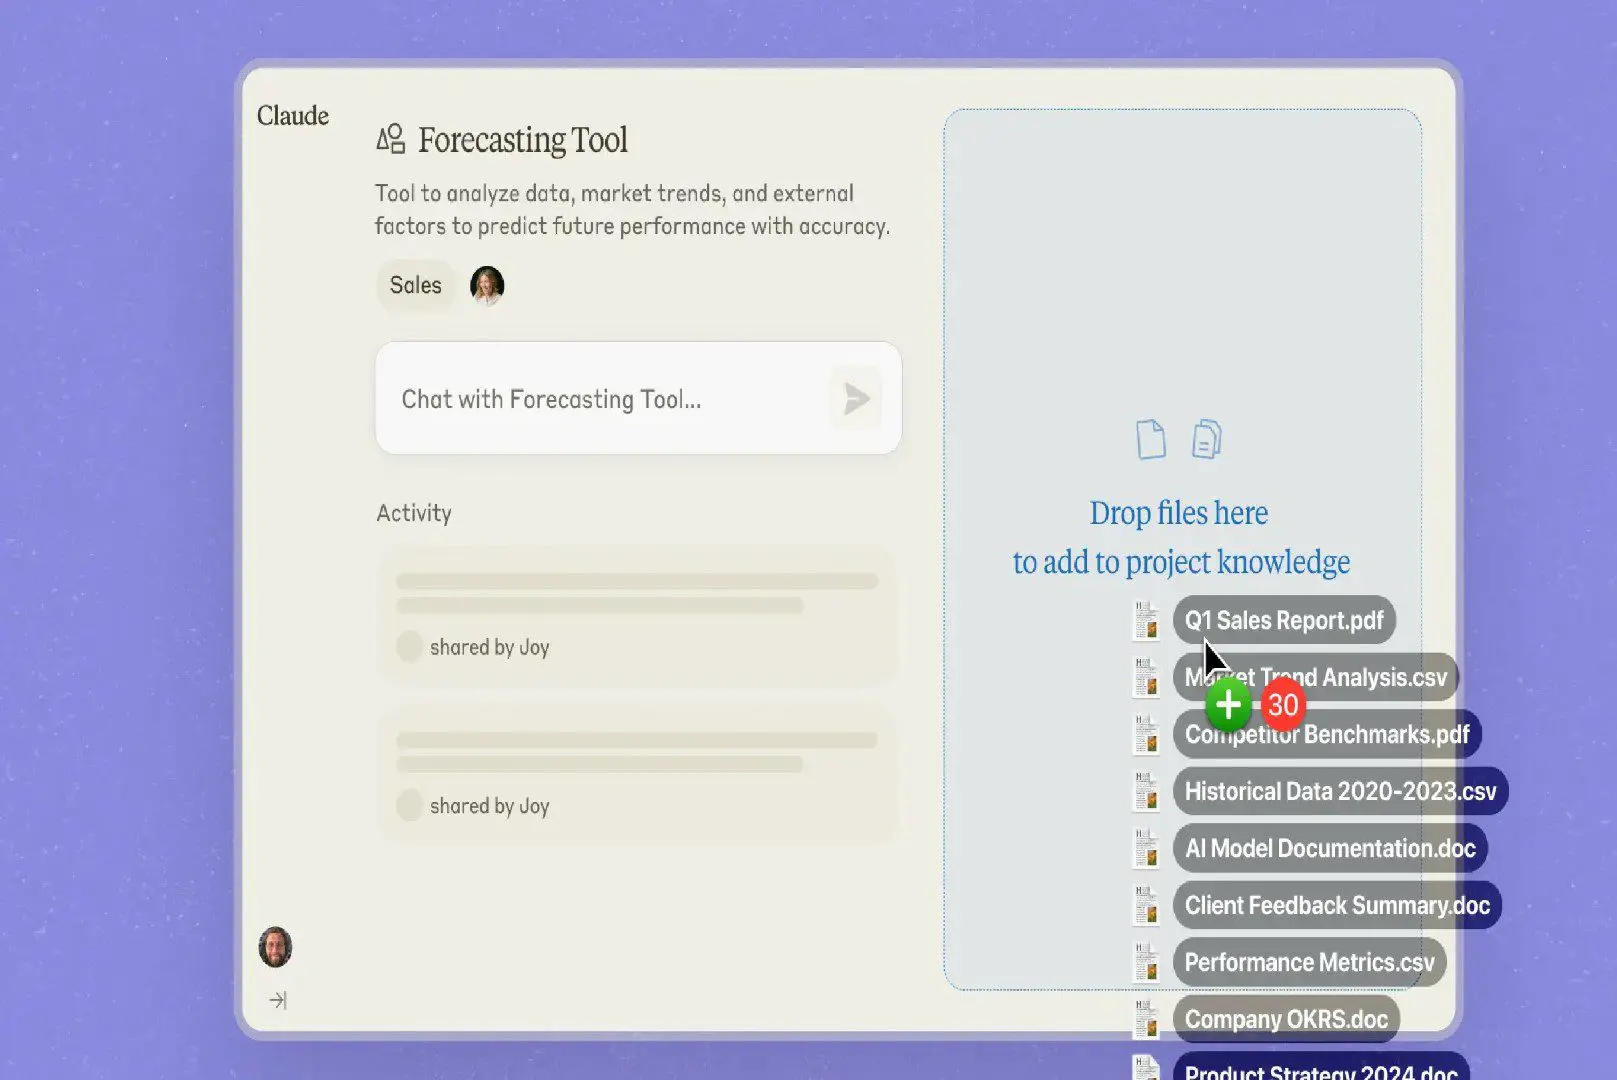Open the first activity card shared by Joy

click(637, 615)
